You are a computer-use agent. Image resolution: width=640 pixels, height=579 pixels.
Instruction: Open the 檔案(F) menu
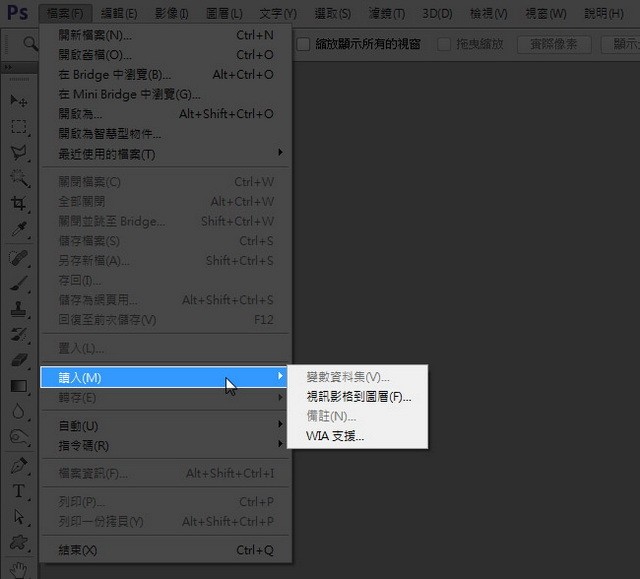coord(65,14)
